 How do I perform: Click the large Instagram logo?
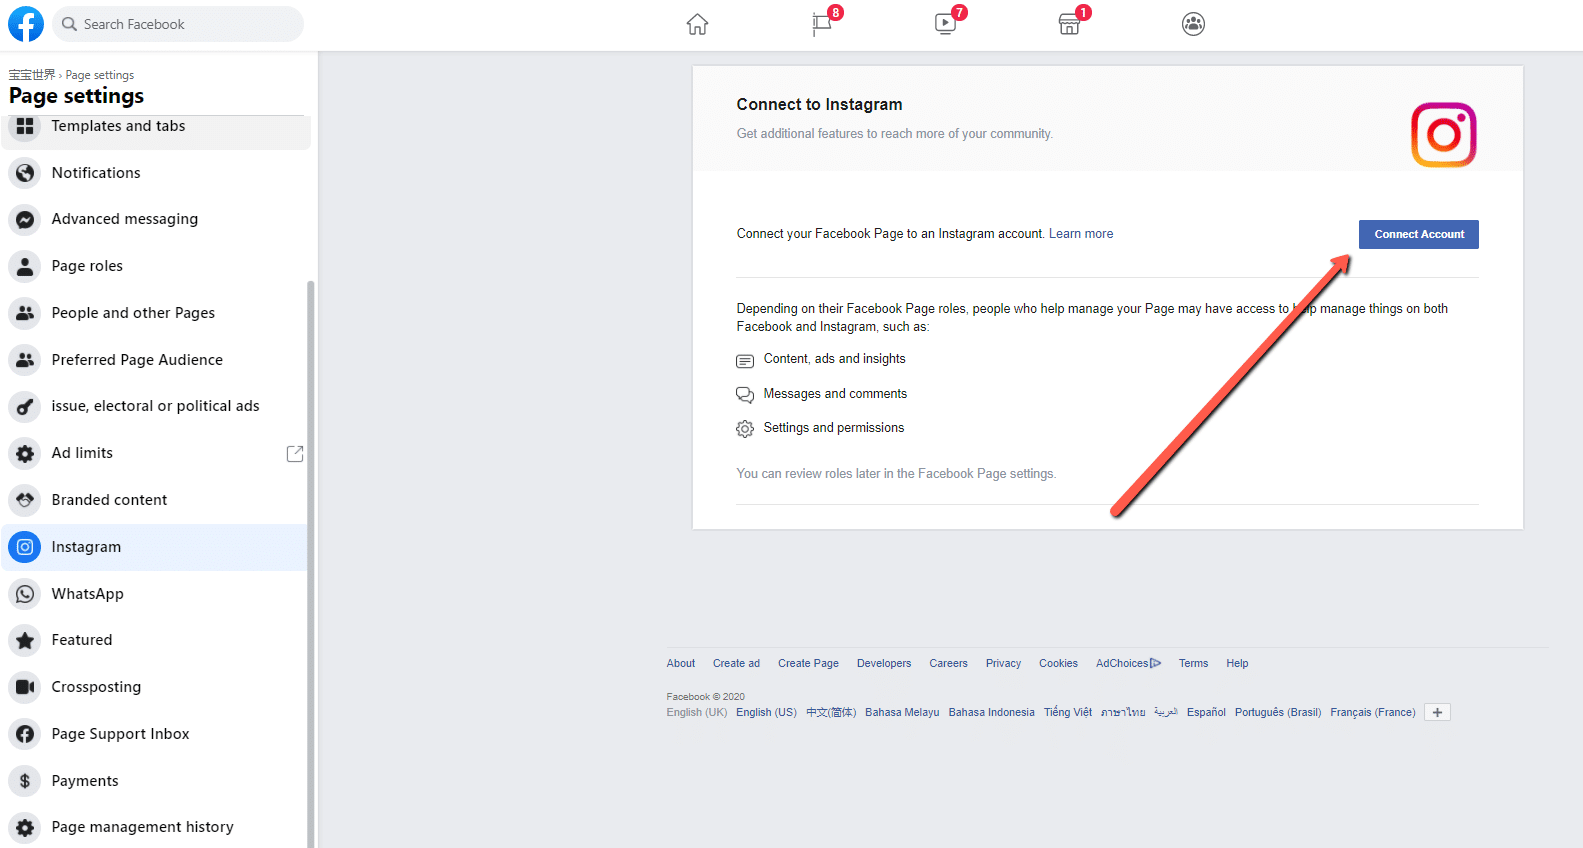pyautogui.click(x=1443, y=135)
